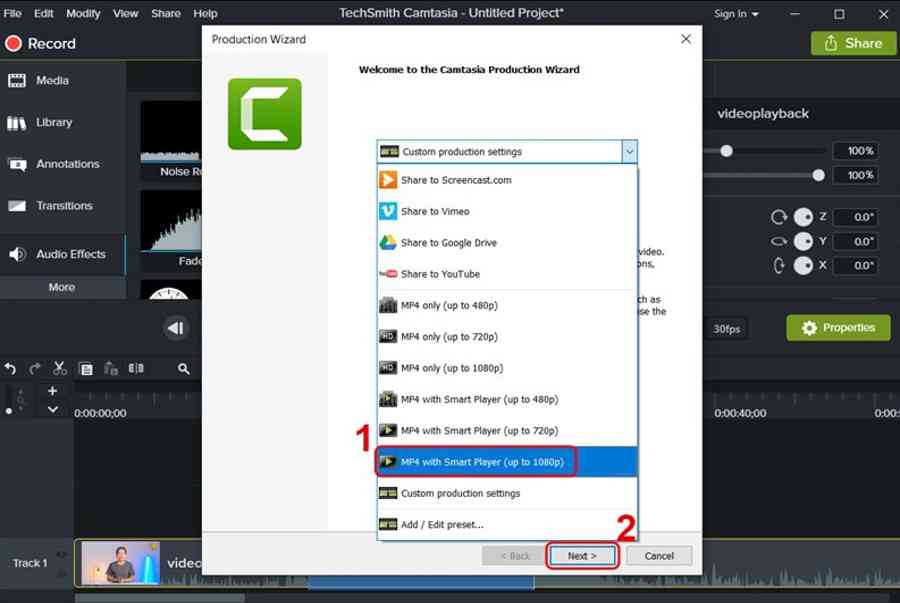Choose Share to Google Drive
This screenshot has width=900, height=603.
(507, 243)
